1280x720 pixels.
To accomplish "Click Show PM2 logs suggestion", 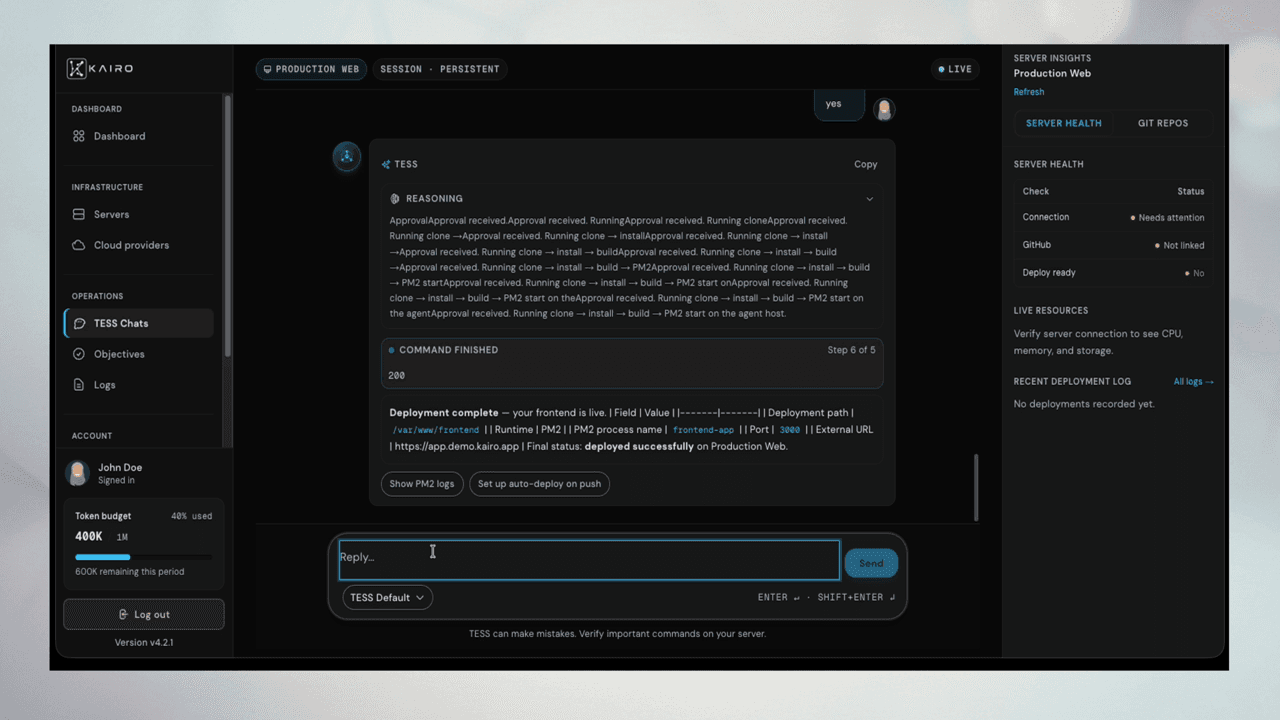I will pos(422,484).
